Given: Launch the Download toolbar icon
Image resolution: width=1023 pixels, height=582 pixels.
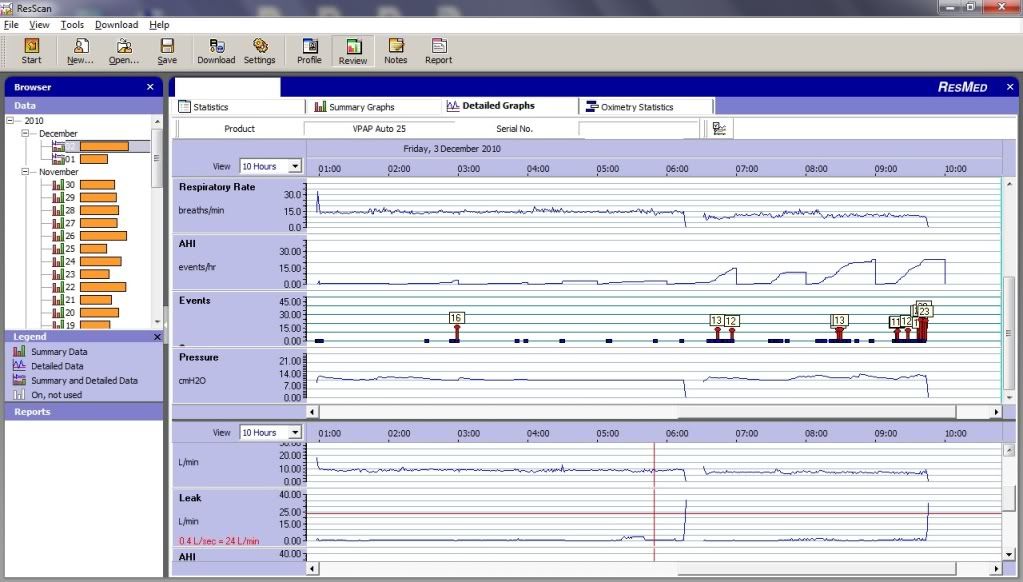Looking at the screenshot, I should [216, 51].
